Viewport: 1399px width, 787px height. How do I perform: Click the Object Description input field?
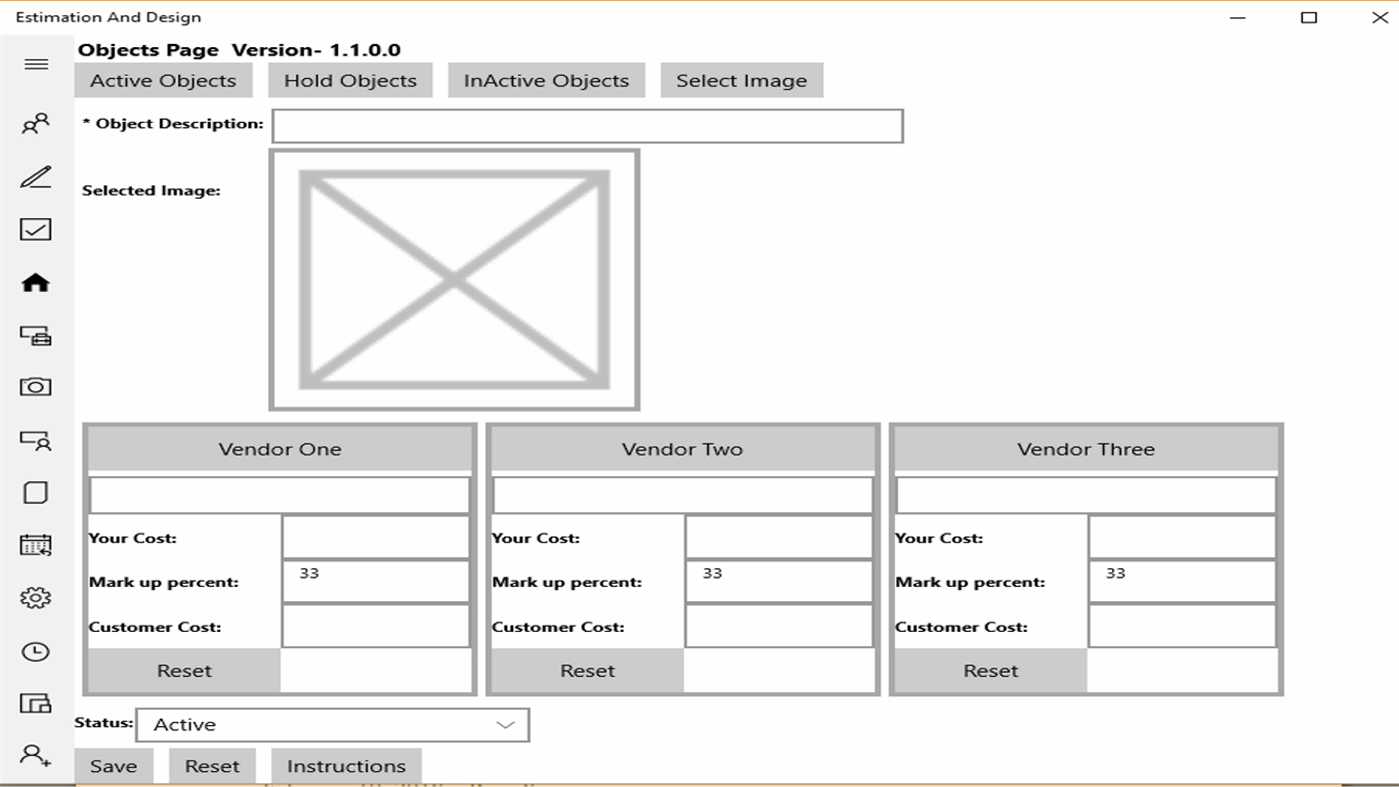588,125
